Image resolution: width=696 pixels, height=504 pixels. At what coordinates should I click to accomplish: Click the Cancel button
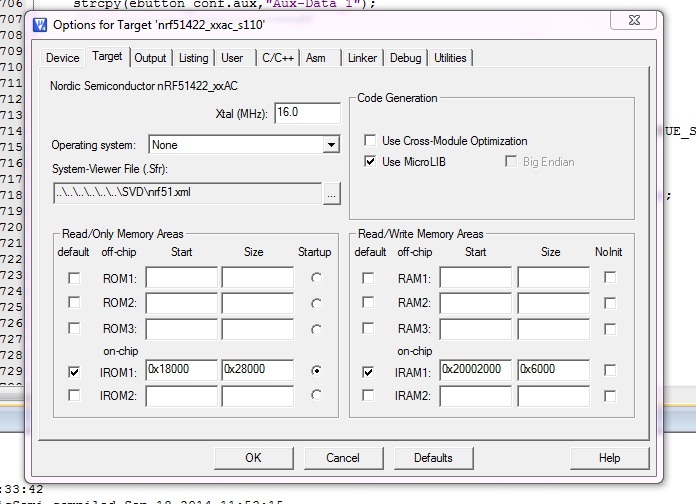point(343,458)
